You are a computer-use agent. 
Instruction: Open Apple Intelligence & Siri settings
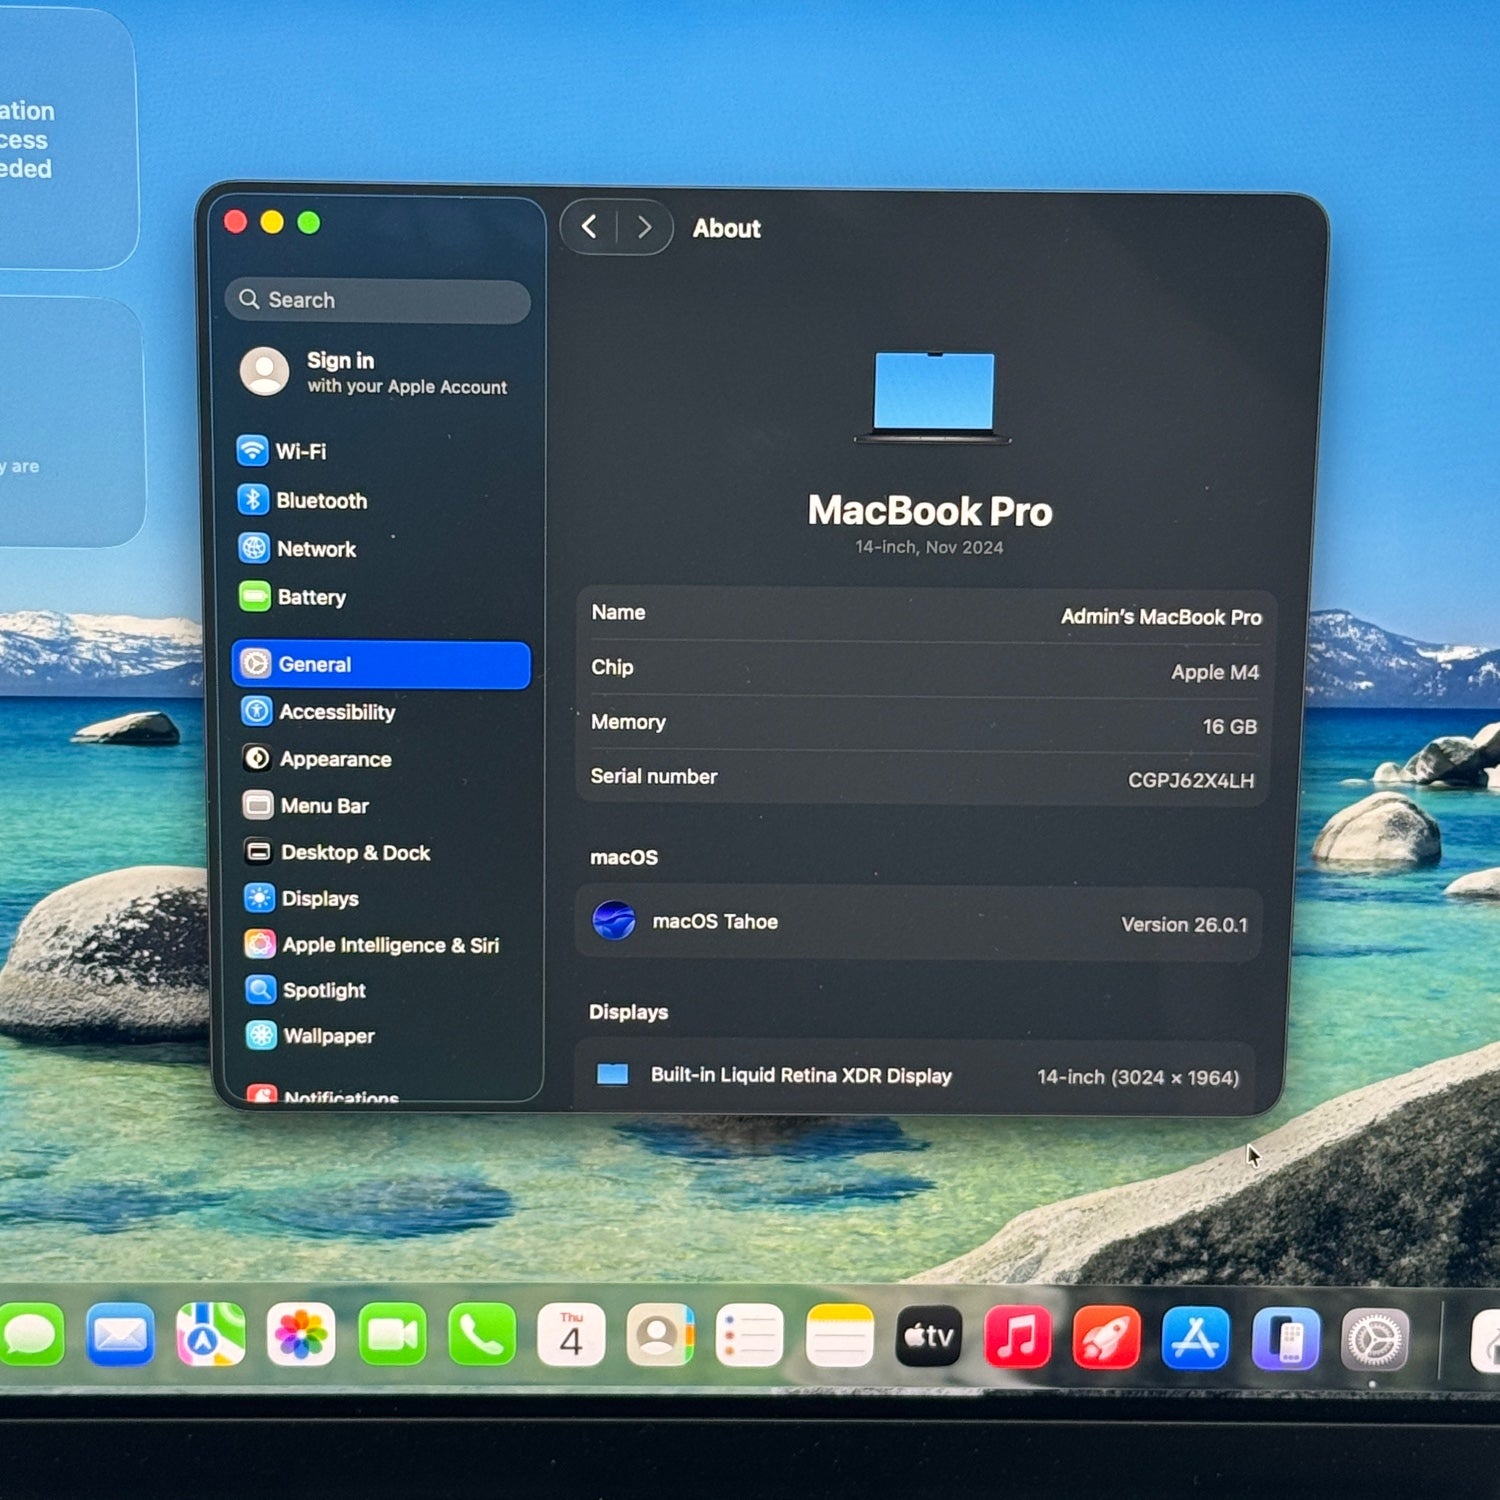pos(389,945)
